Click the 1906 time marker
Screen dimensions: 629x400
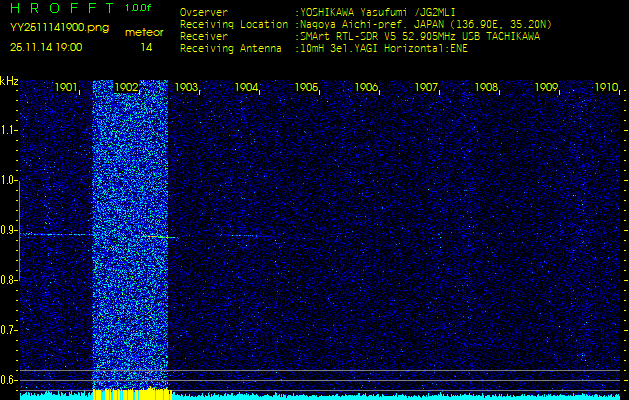[x=366, y=87]
